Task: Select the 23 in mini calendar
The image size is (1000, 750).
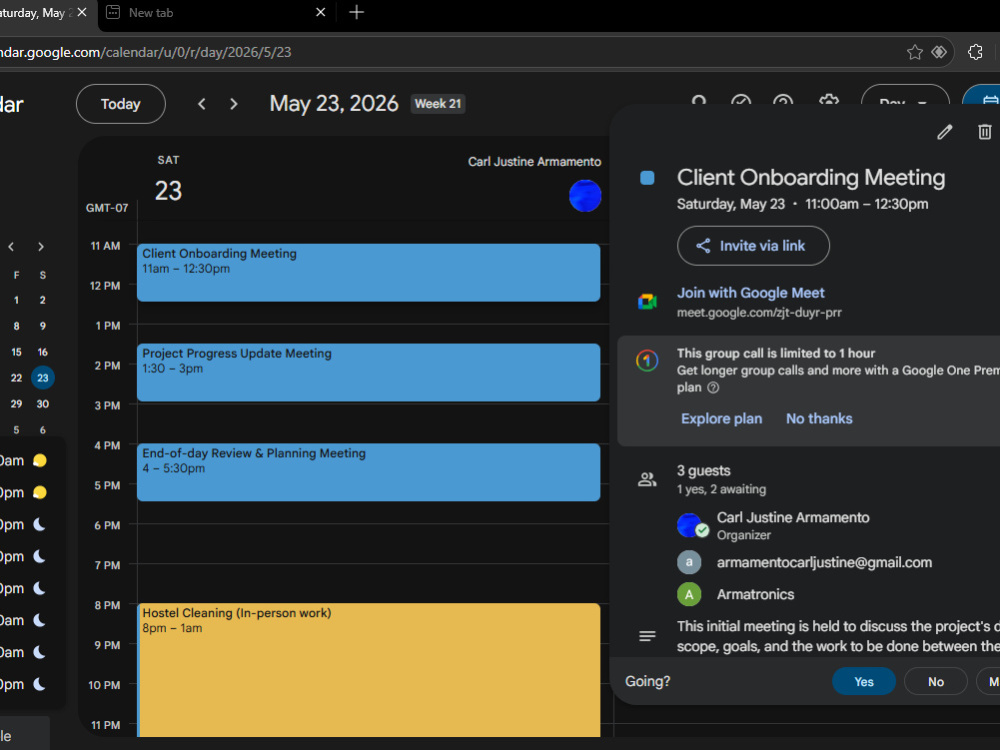Action: [x=43, y=378]
